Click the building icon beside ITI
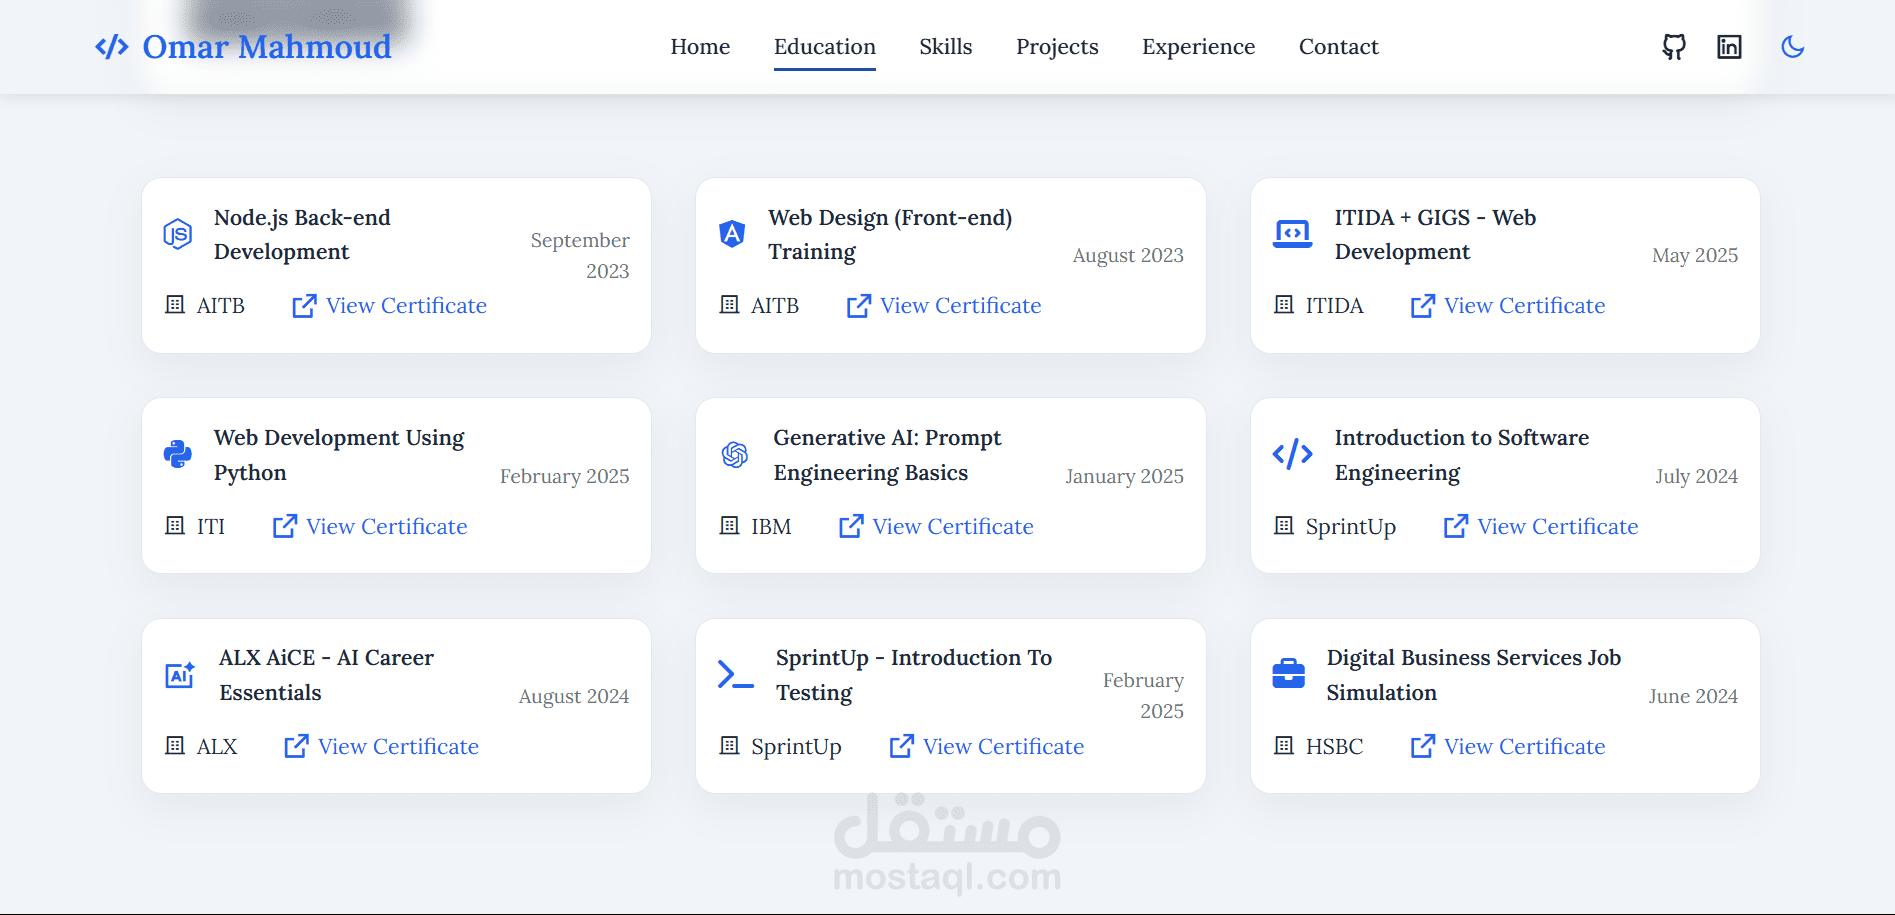Screen dimensions: 1895x915 click(x=175, y=525)
